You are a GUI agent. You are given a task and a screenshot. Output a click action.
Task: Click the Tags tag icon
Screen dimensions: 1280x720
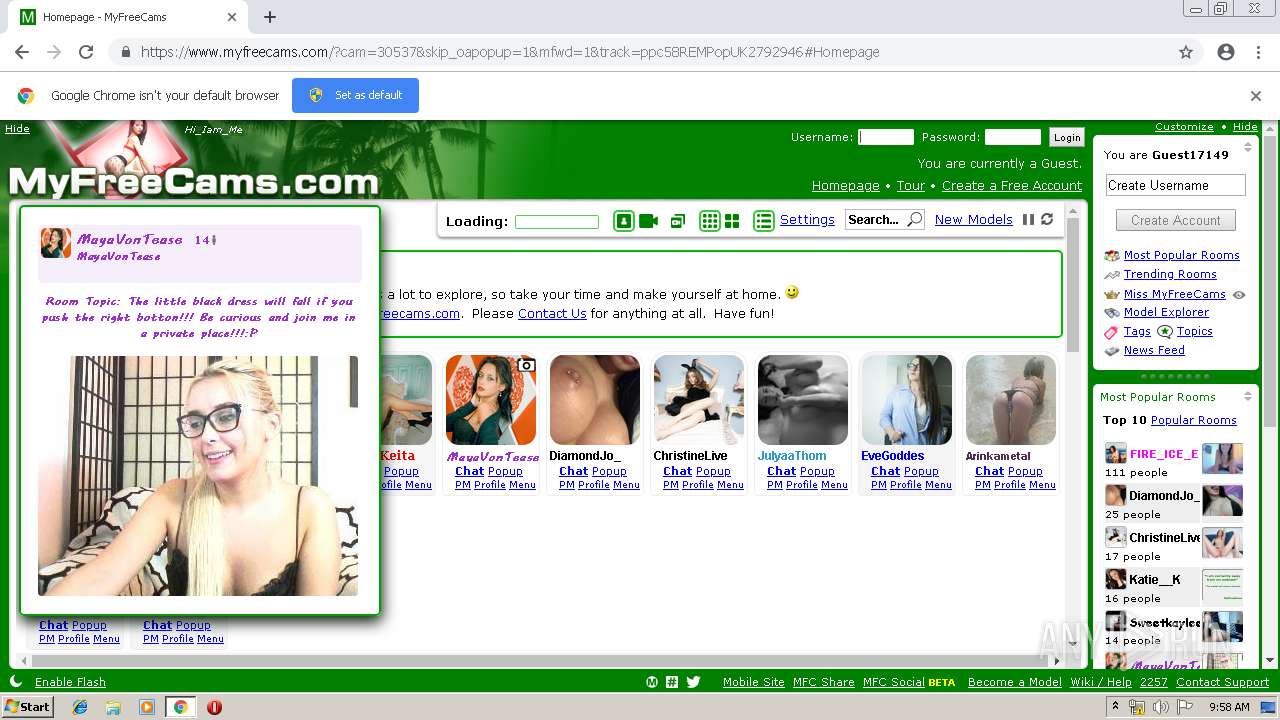click(1111, 332)
